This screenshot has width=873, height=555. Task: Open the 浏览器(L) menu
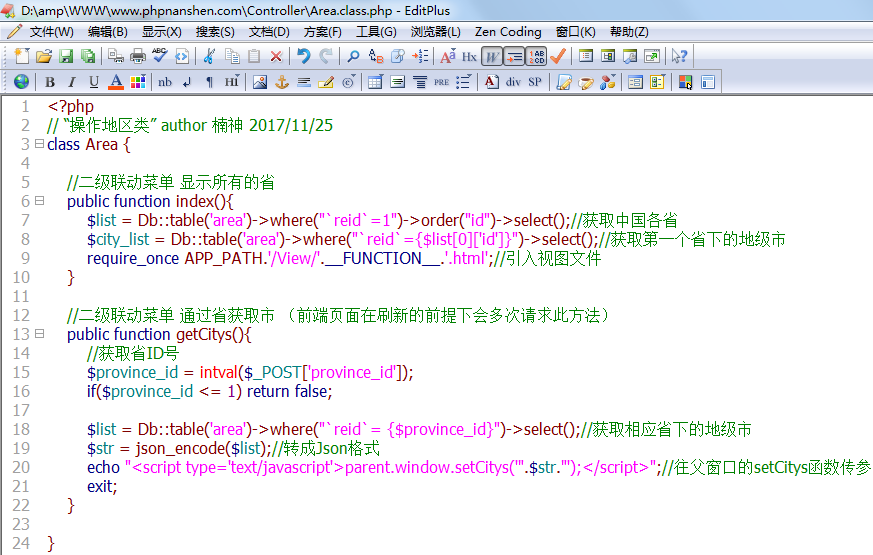pos(435,32)
